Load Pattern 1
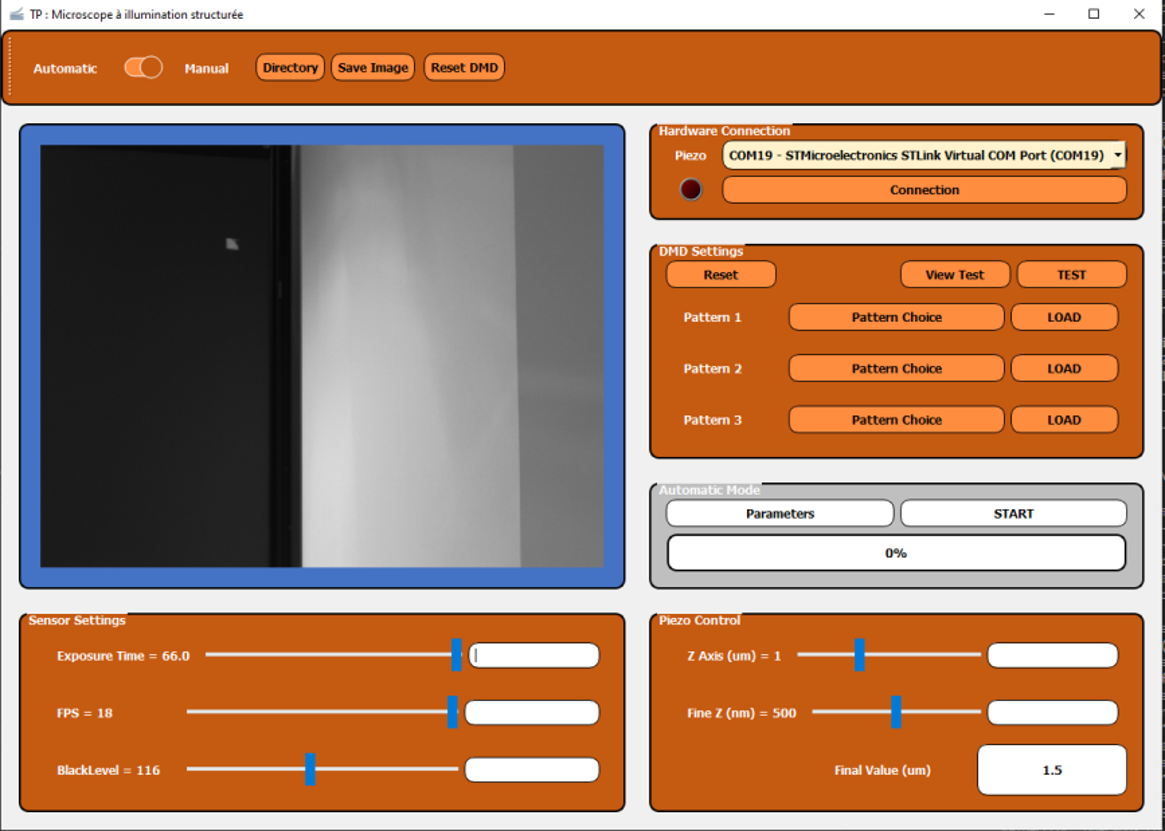The height and width of the screenshot is (831, 1165). click(x=1064, y=317)
